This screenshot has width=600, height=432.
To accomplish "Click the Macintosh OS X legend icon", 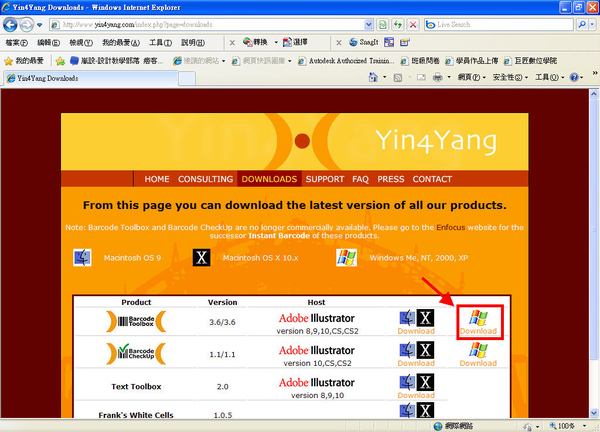I will click(201, 258).
